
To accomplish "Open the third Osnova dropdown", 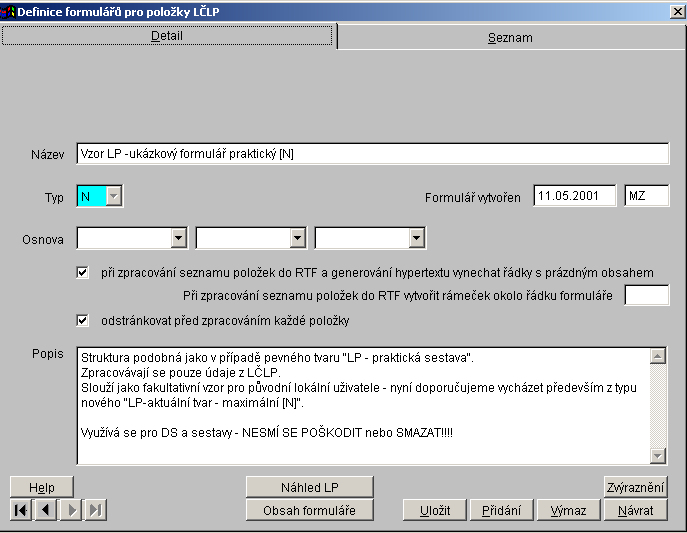I will click(416, 238).
